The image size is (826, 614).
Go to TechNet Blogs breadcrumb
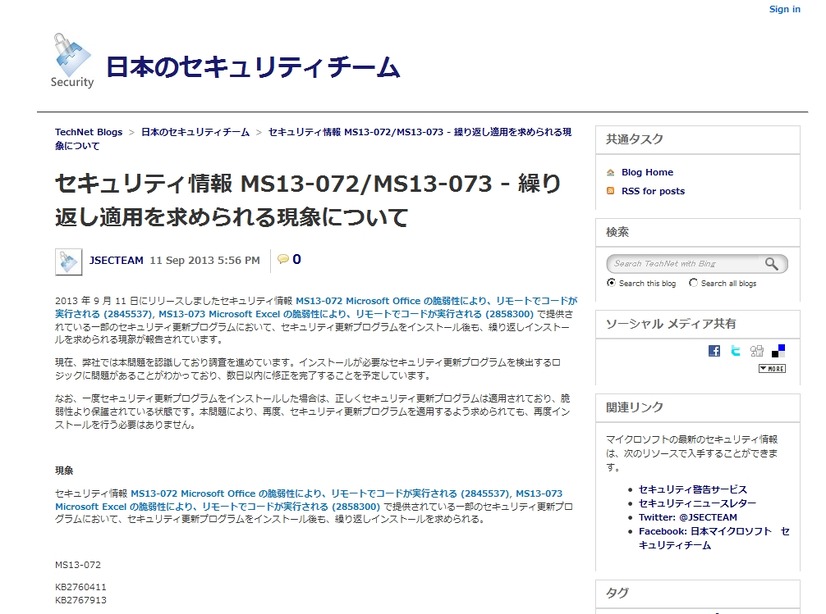[x=88, y=132]
